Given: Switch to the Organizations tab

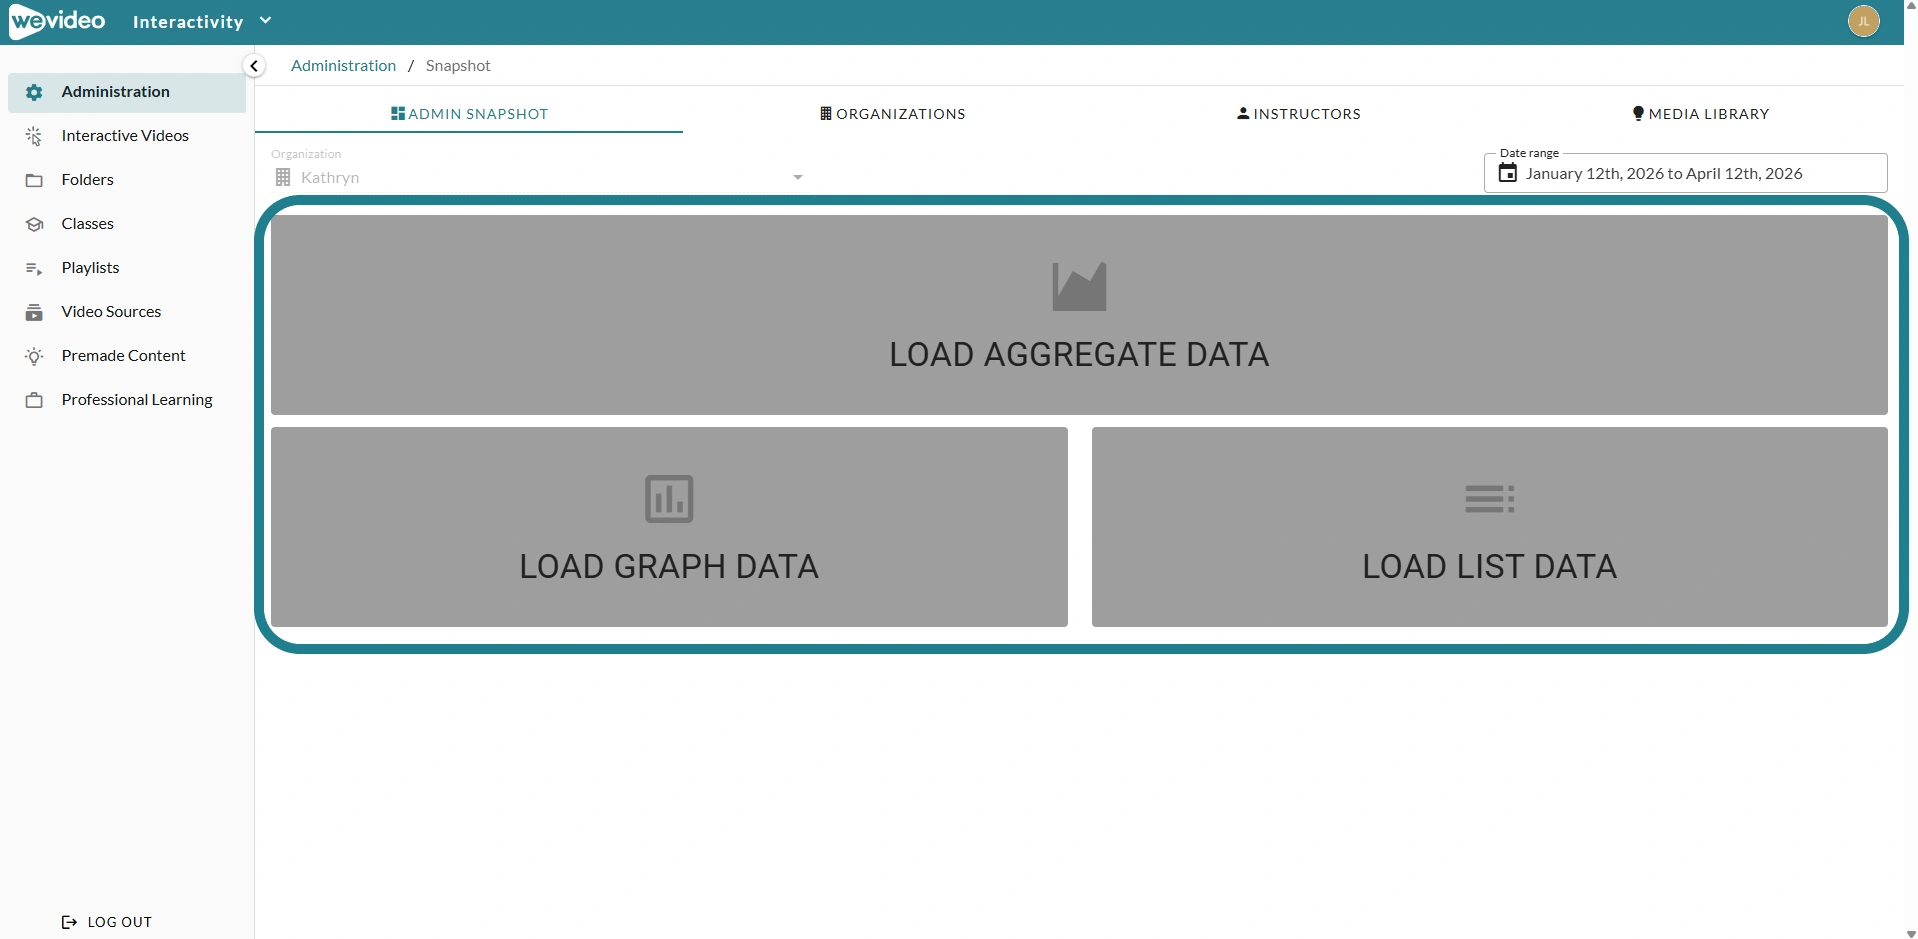Looking at the screenshot, I should tap(892, 114).
